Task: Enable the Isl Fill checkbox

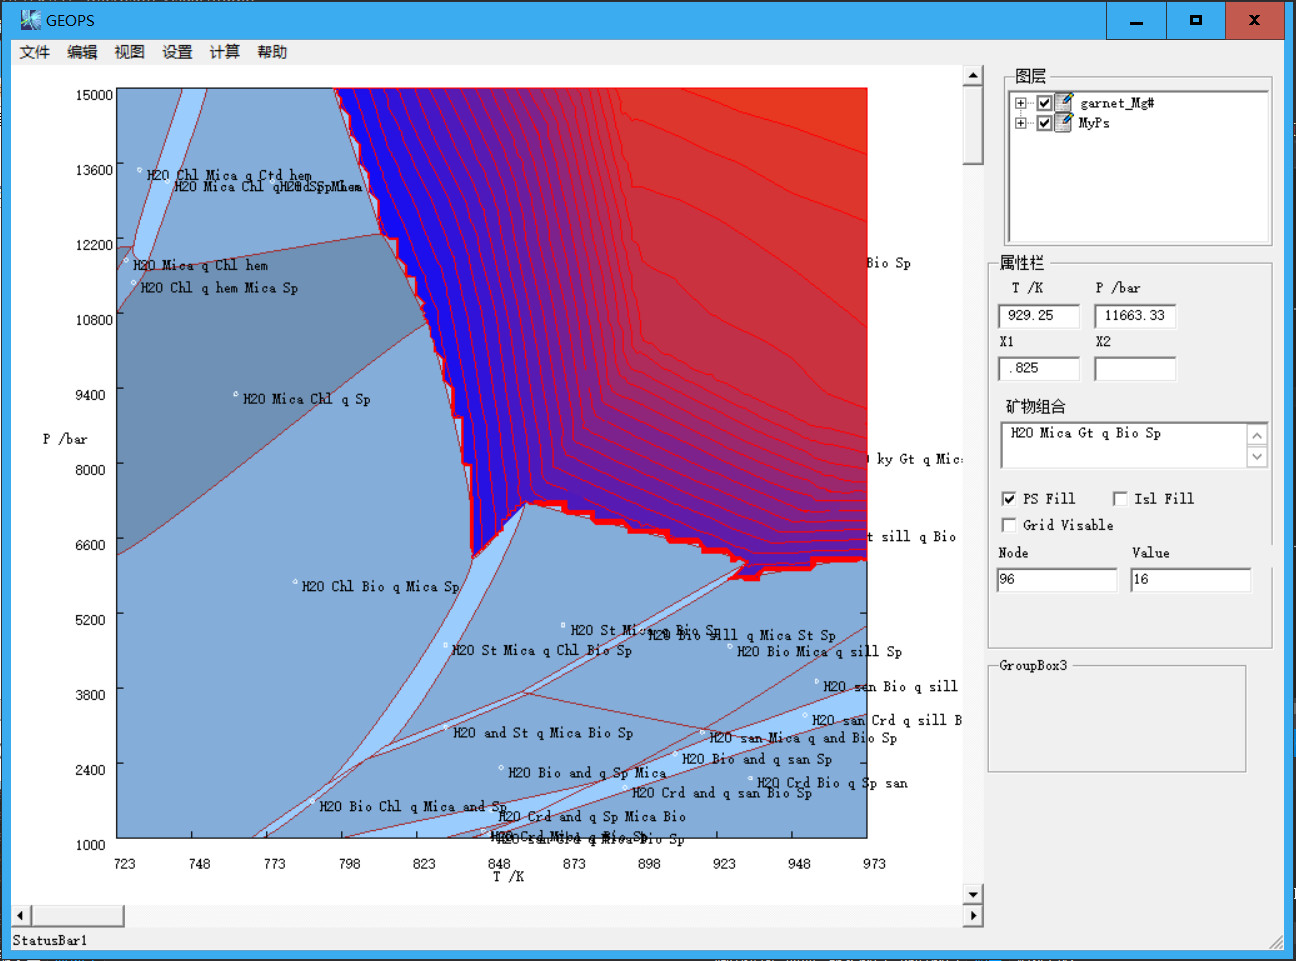Action: (1120, 499)
